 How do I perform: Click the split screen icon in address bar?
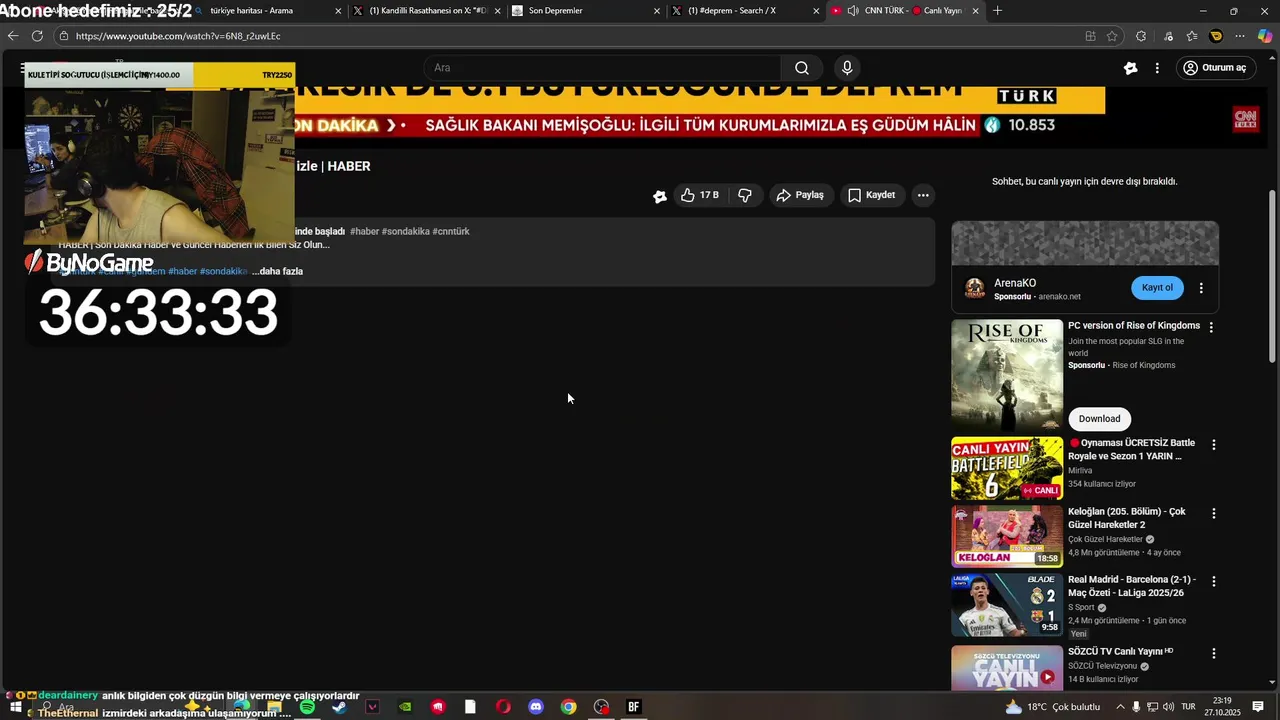[1090, 36]
